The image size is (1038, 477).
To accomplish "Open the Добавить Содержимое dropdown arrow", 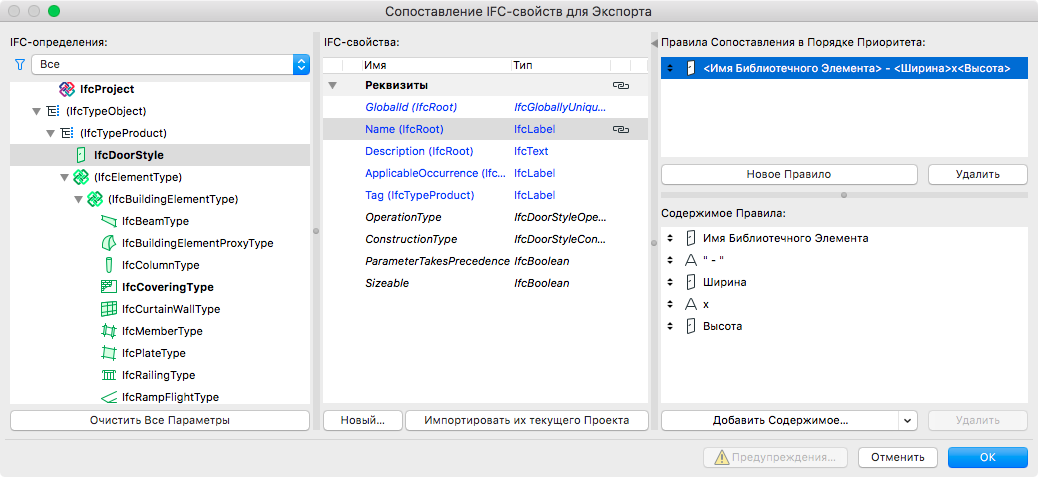I will point(908,421).
